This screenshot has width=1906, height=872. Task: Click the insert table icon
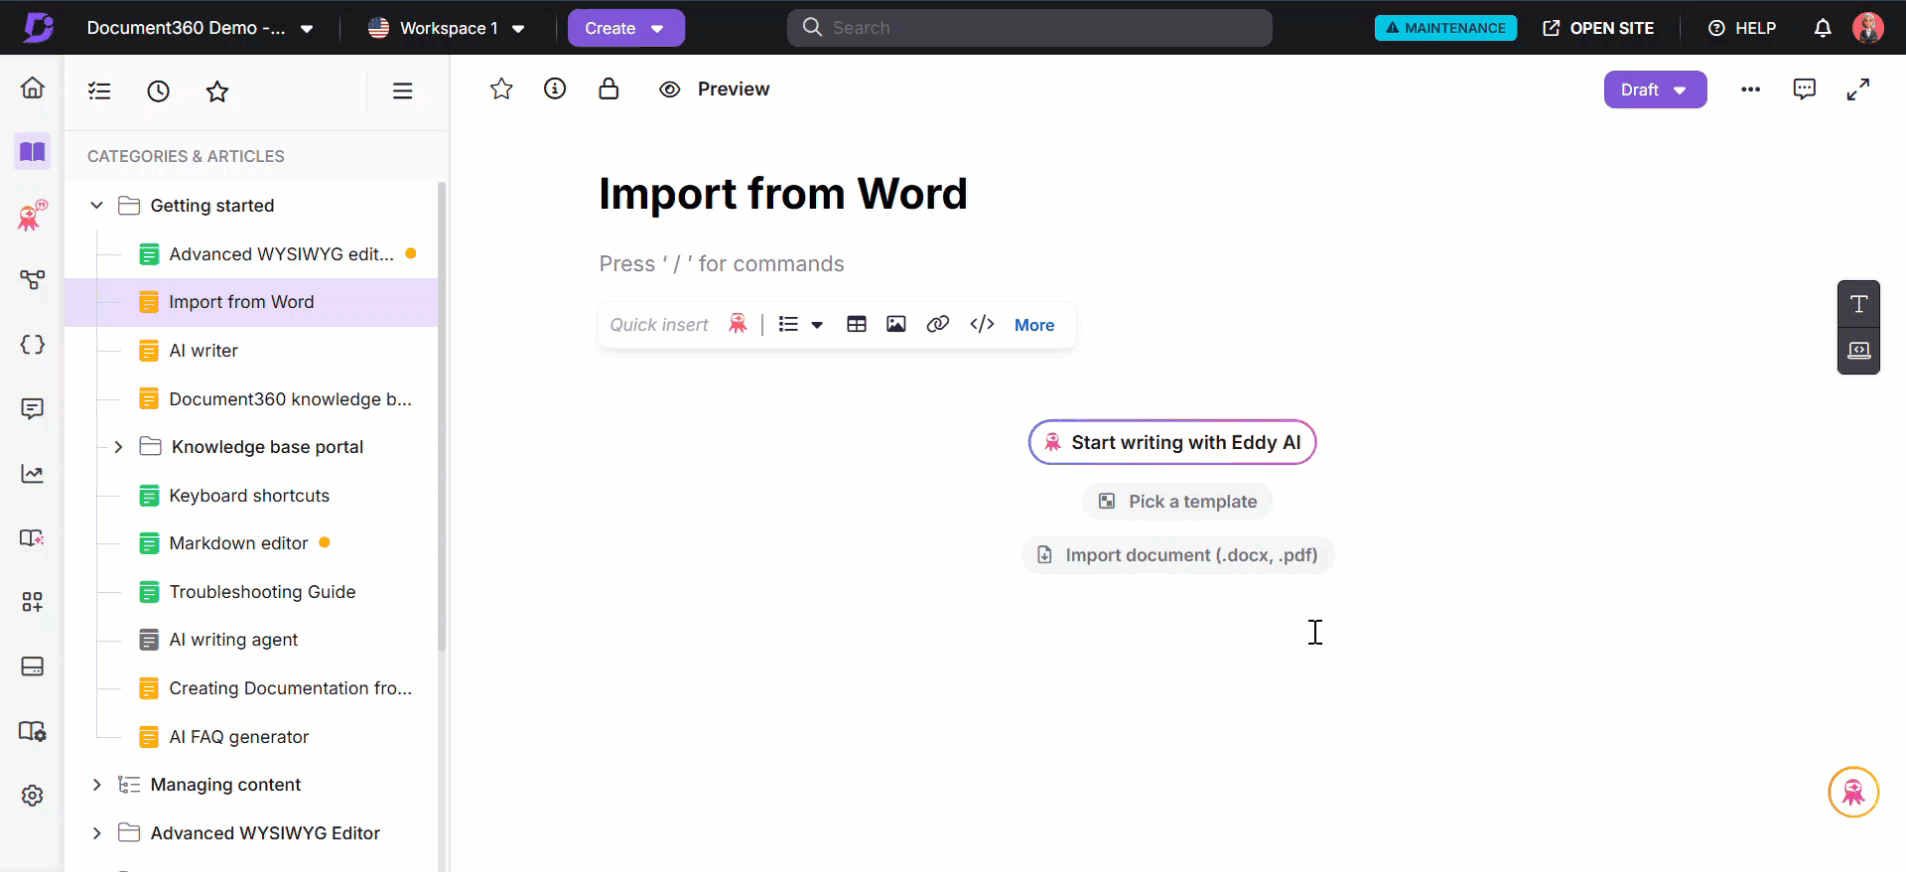point(856,324)
